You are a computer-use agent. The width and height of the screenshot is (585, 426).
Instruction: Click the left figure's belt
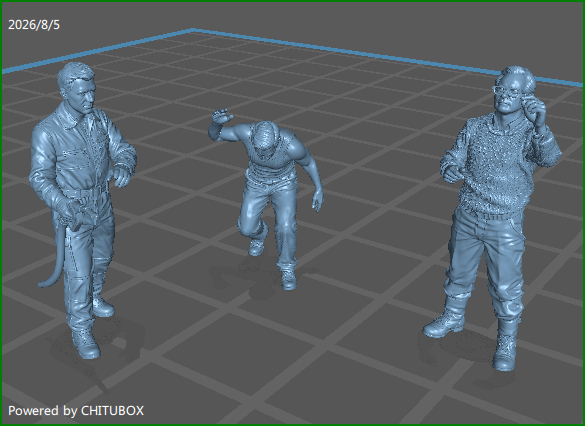pyautogui.click(x=88, y=192)
